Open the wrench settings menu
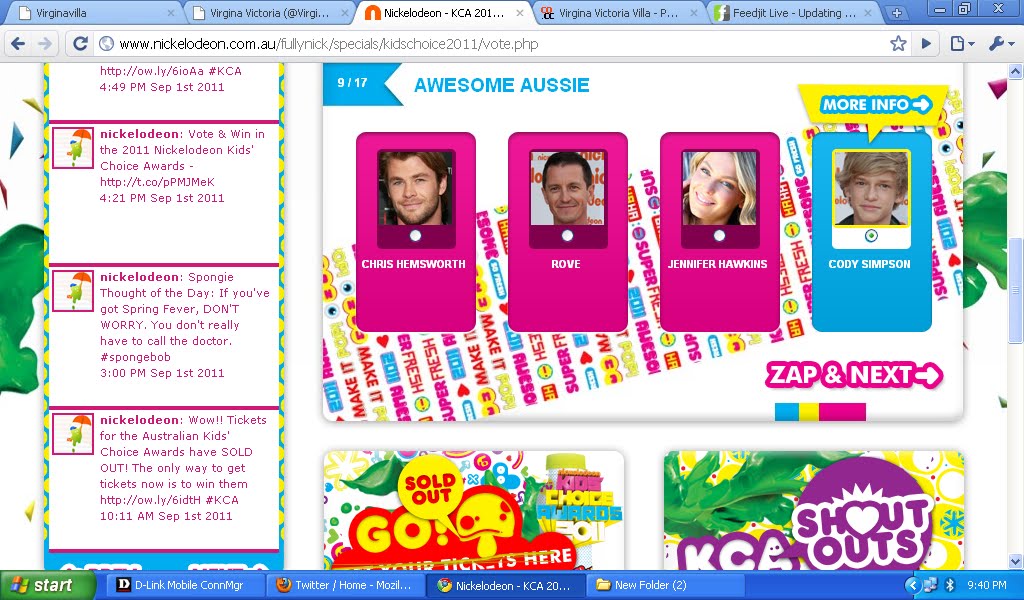The height and width of the screenshot is (600, 1024). tap(1001, 44)
